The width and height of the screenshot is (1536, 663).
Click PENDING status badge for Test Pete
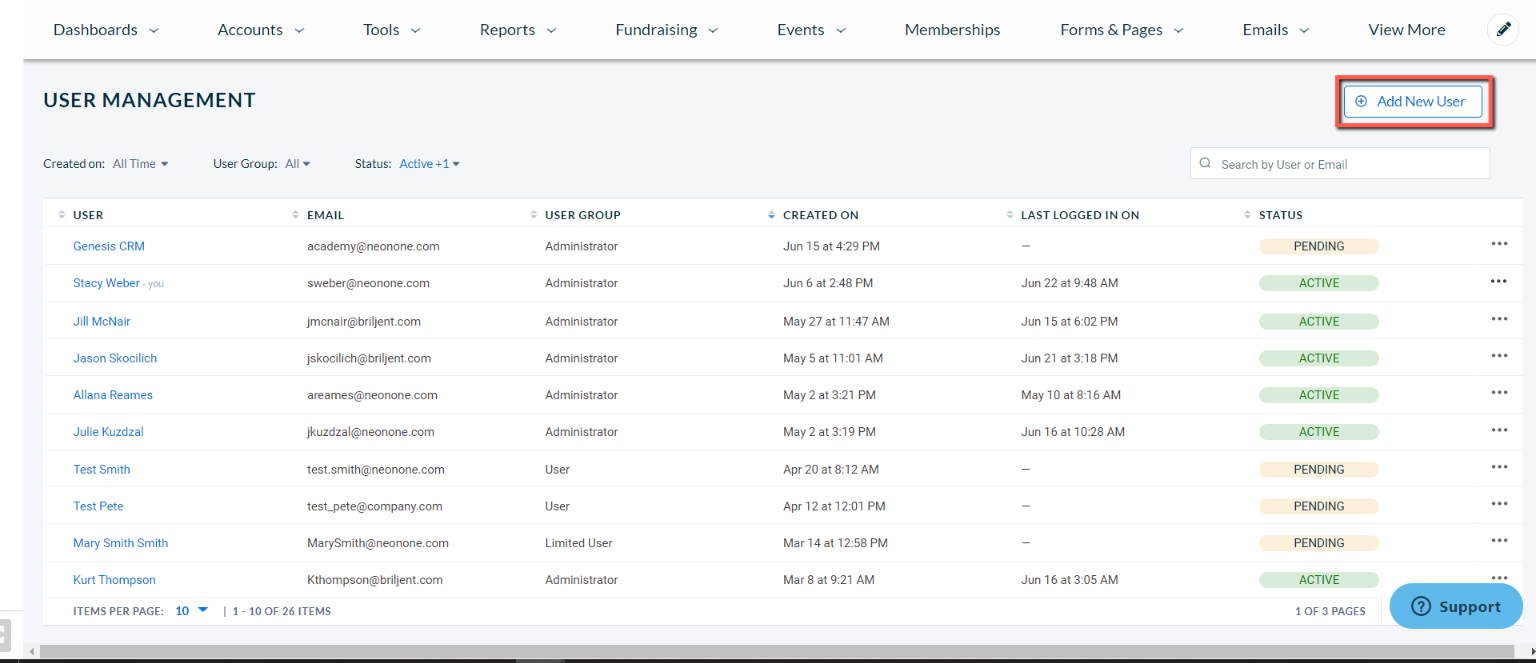[1319, 506]
